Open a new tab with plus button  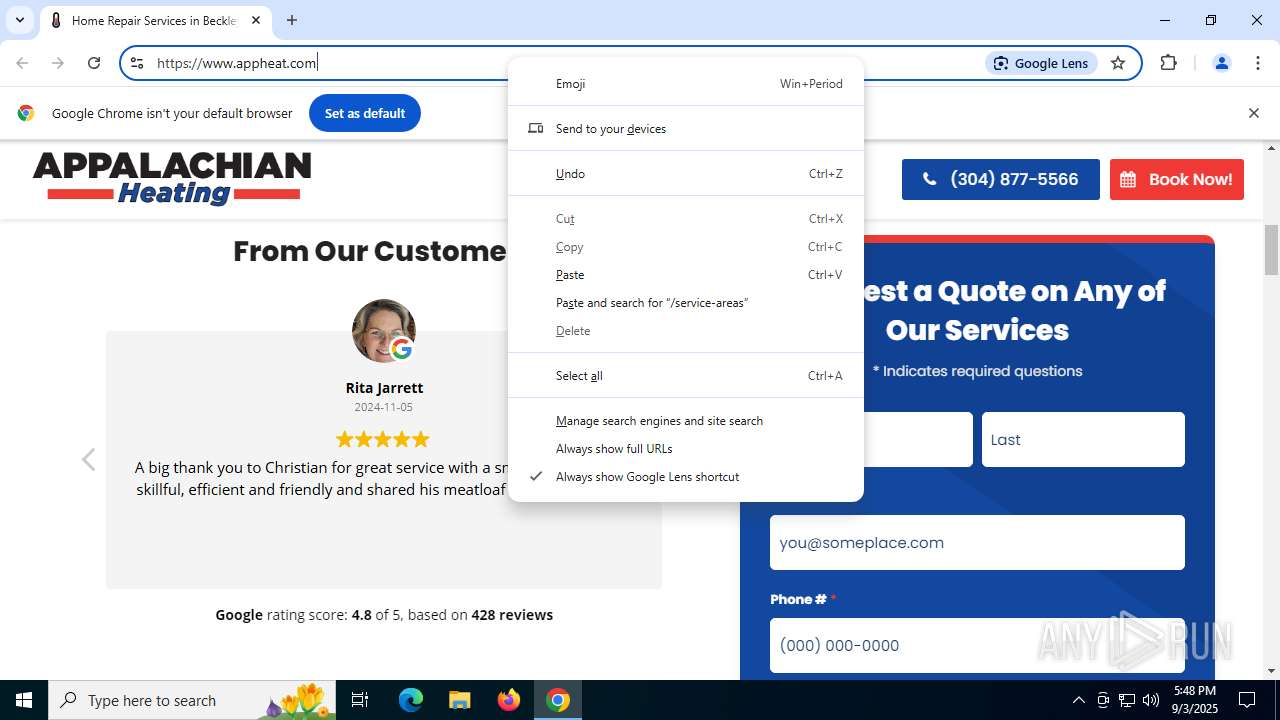(292, 20)
